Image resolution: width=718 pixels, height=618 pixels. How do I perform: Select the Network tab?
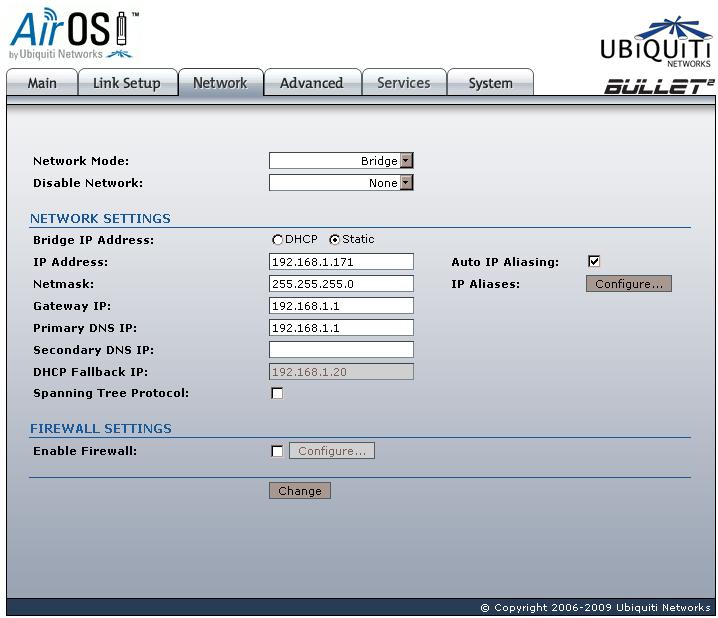click(220, 83)
